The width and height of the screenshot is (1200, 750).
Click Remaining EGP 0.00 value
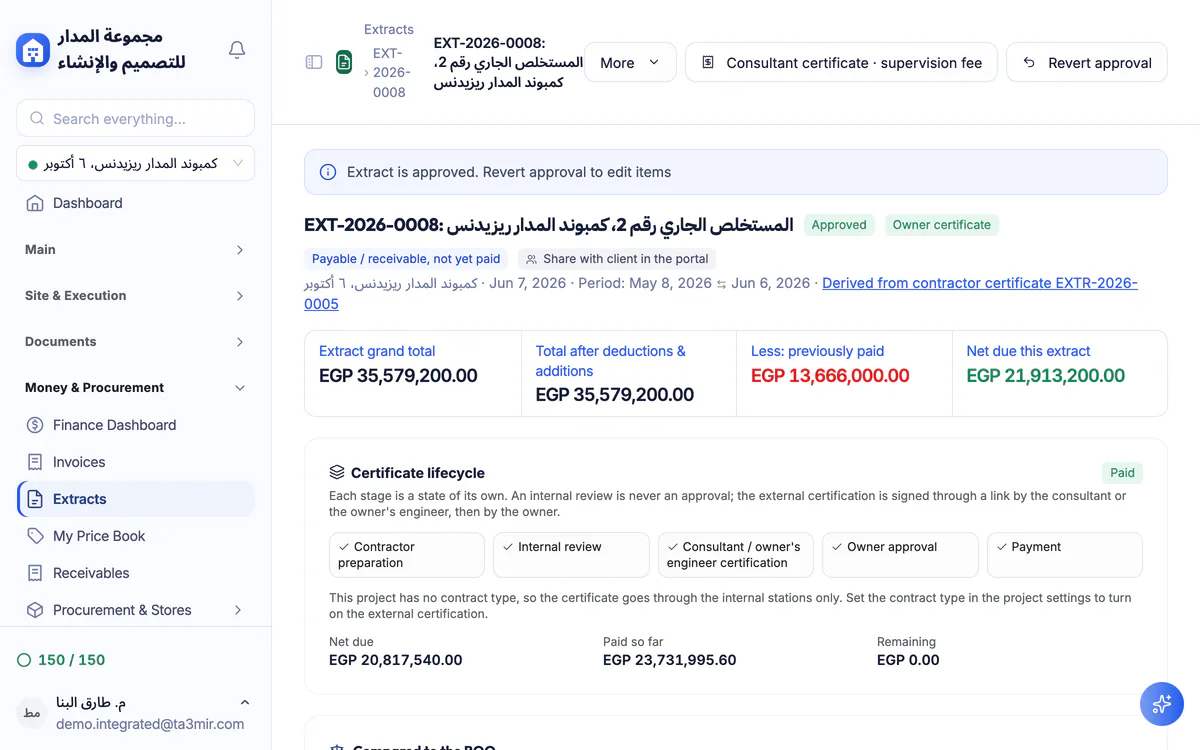(x=908, y=660)
